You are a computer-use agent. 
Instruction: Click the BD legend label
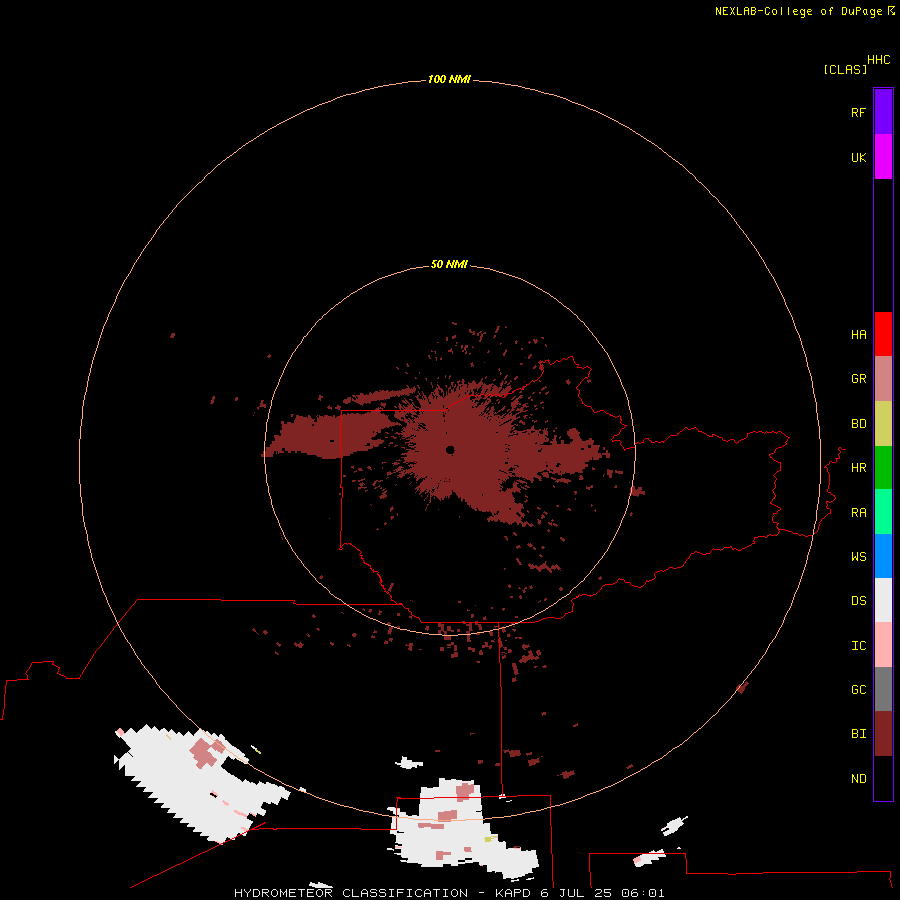858,424
